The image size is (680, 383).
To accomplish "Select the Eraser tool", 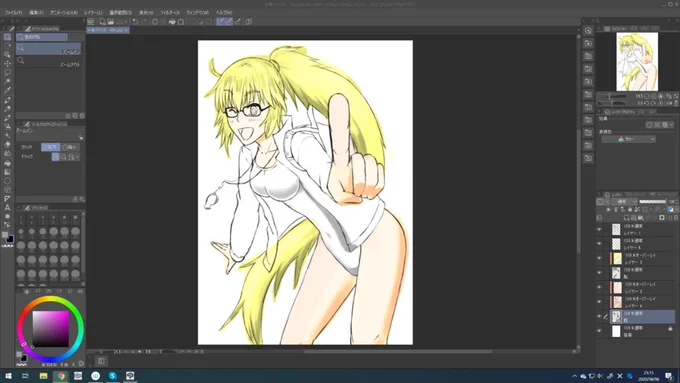I will click(7, 144).
